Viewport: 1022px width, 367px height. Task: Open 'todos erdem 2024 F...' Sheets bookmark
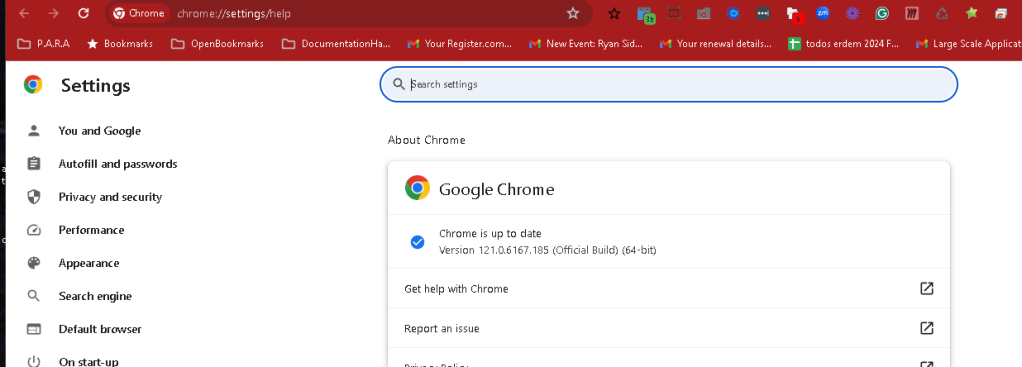click(x=844, y=44)
